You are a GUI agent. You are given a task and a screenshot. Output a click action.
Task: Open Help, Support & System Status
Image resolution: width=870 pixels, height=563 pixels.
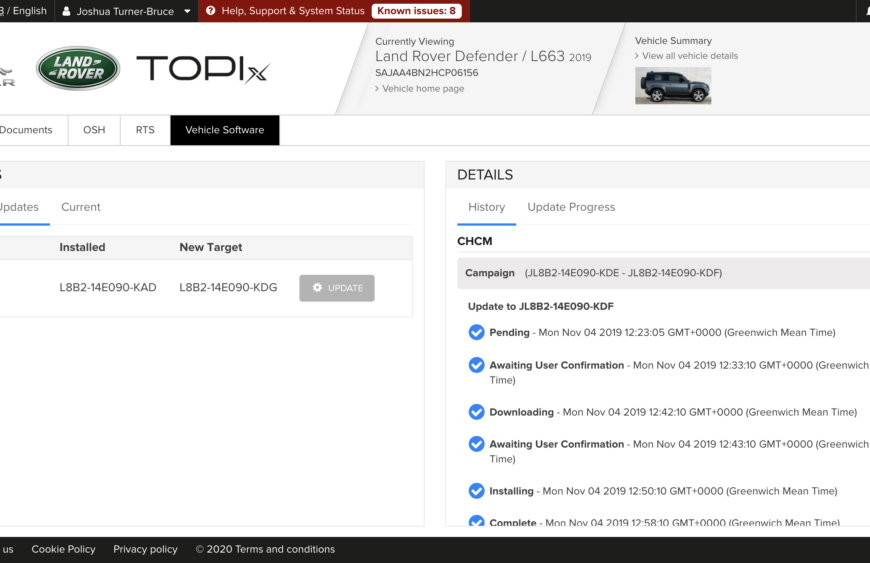[293, 11]
